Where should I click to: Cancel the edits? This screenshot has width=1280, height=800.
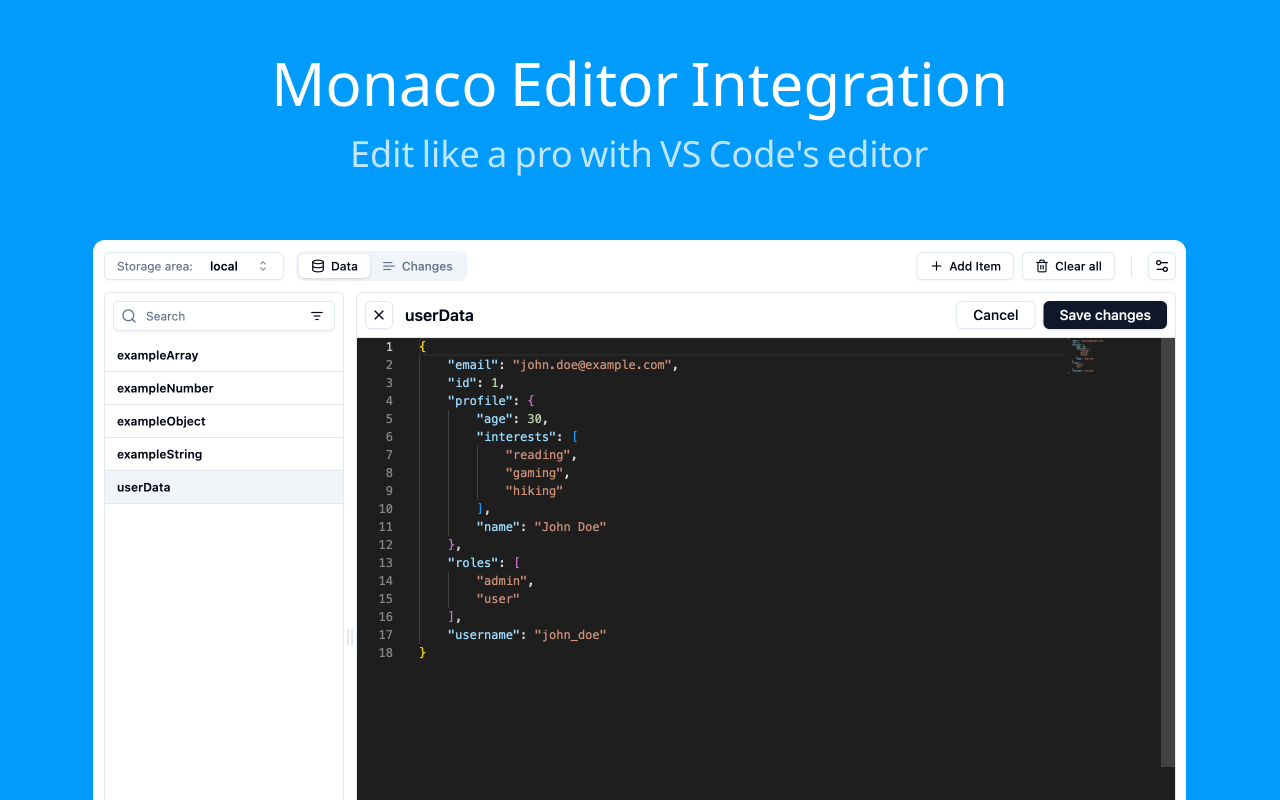point(995,315)
